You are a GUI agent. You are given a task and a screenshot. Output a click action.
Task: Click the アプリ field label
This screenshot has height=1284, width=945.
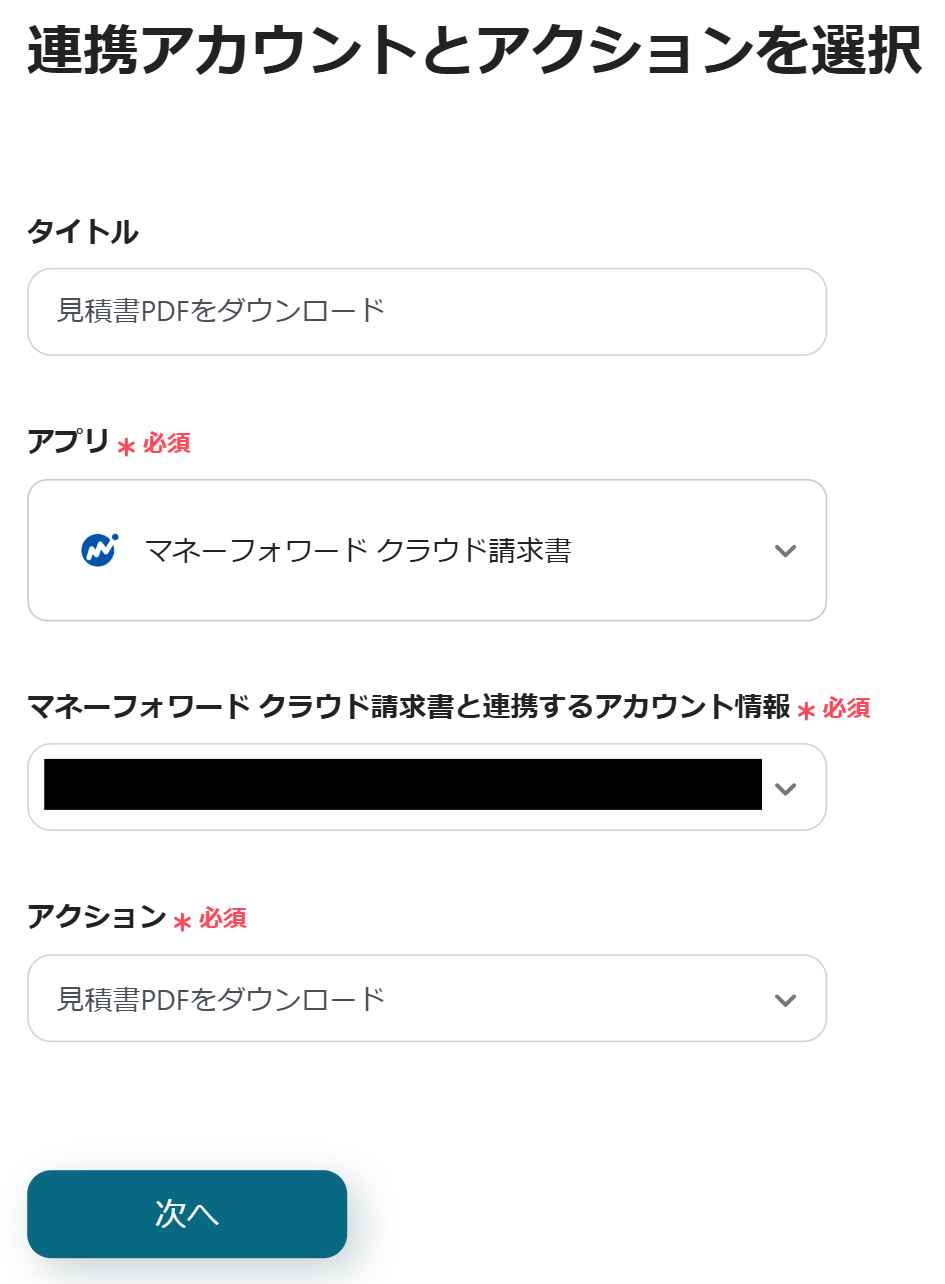point(68,442)
